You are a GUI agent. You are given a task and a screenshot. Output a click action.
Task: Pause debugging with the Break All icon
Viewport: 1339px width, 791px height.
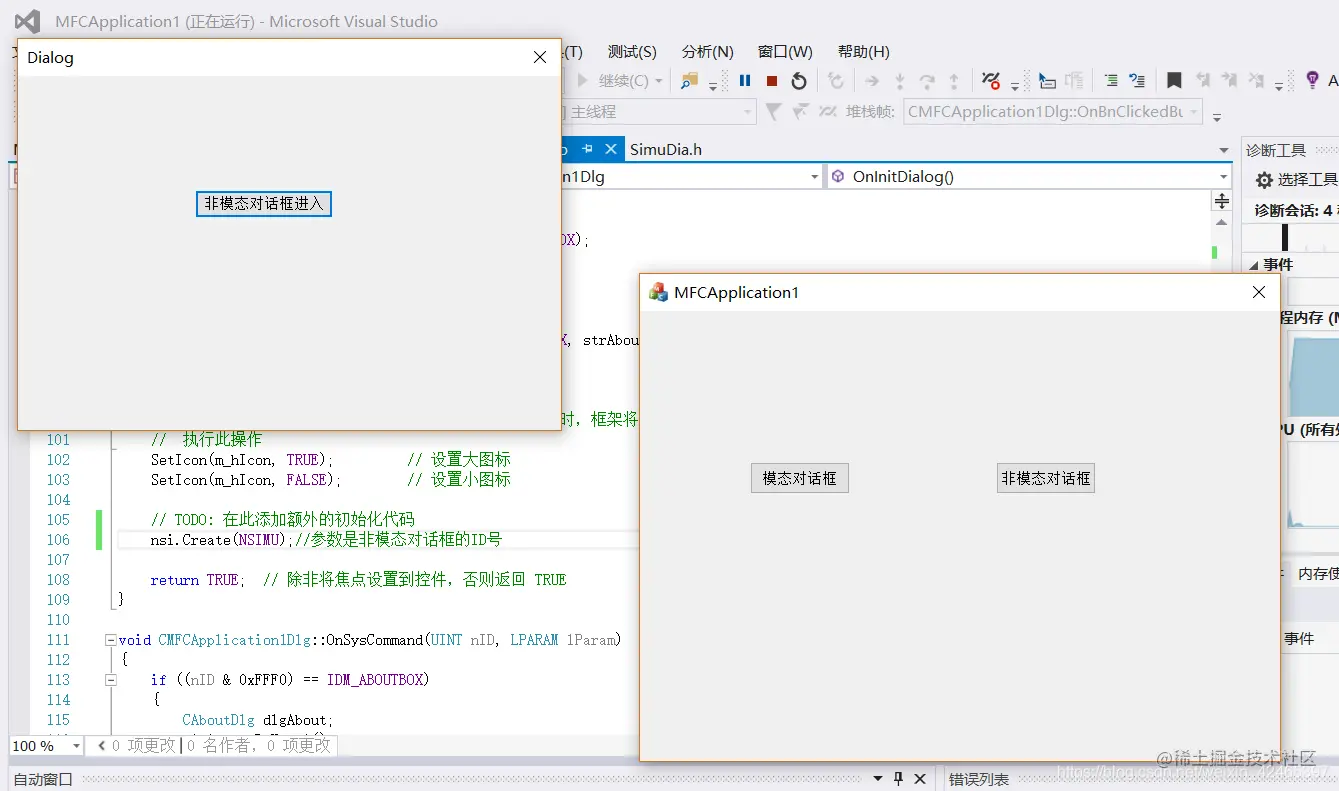coord(745,81)
